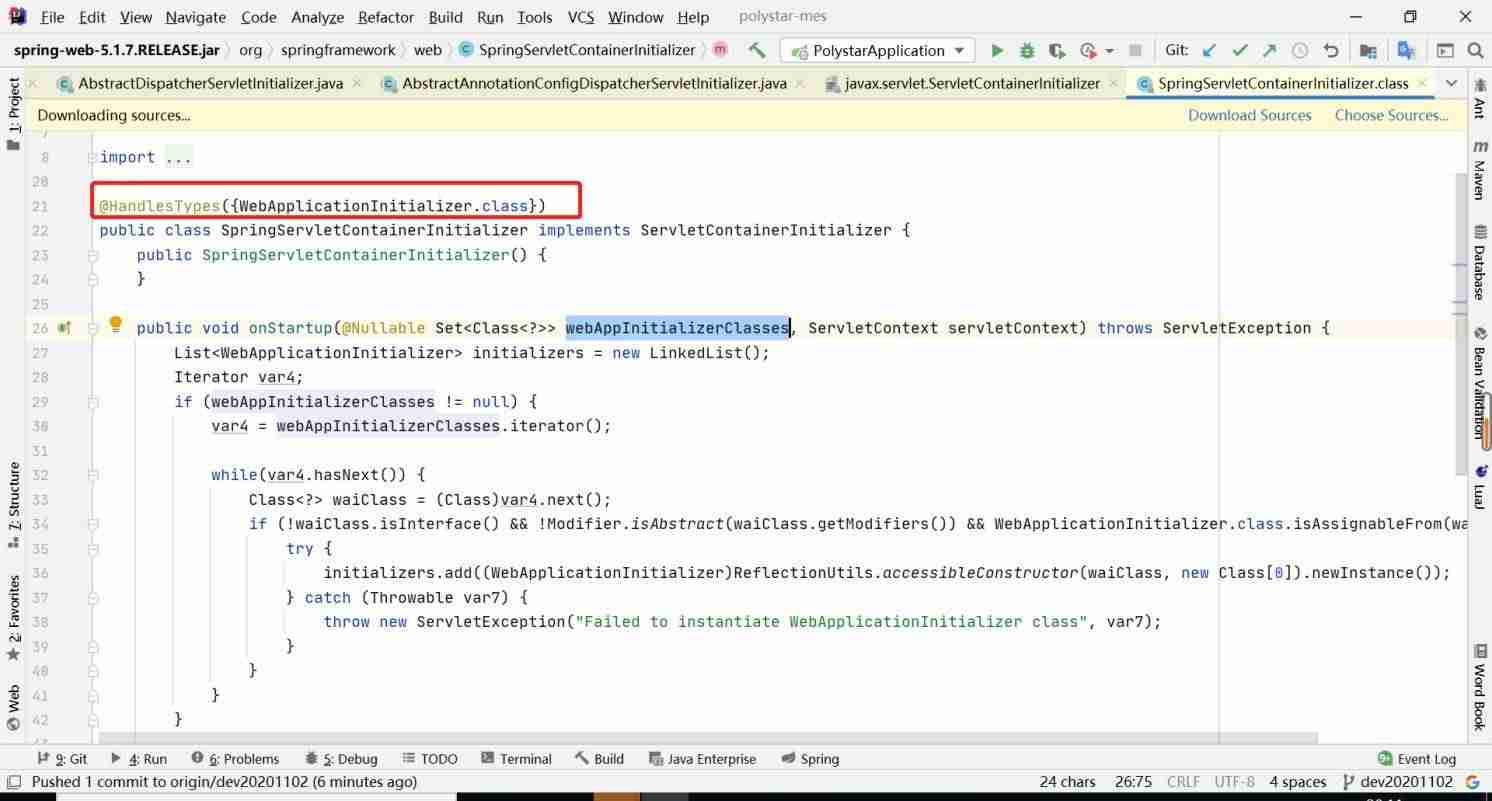The height and width of the screenshot is (801, 1492).
Task: Click the Download Sources link
Action: (x=1249, y=115)
